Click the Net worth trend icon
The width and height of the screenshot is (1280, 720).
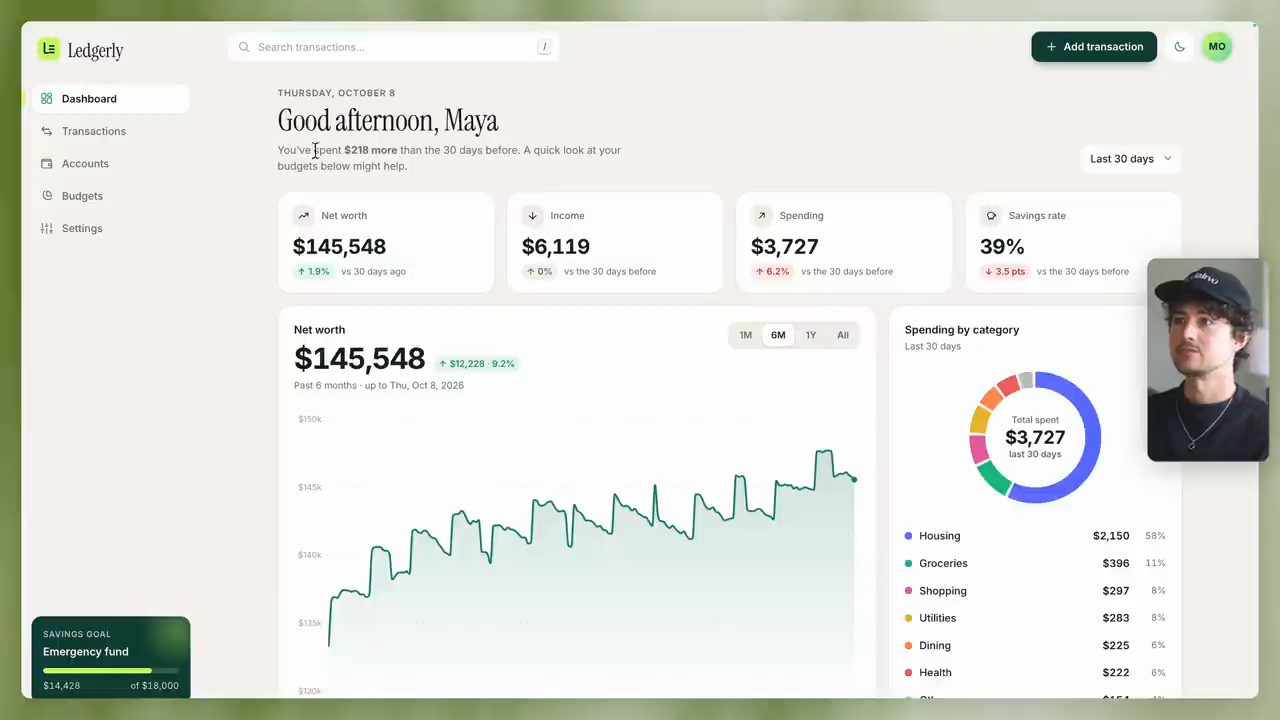[303, 215]
